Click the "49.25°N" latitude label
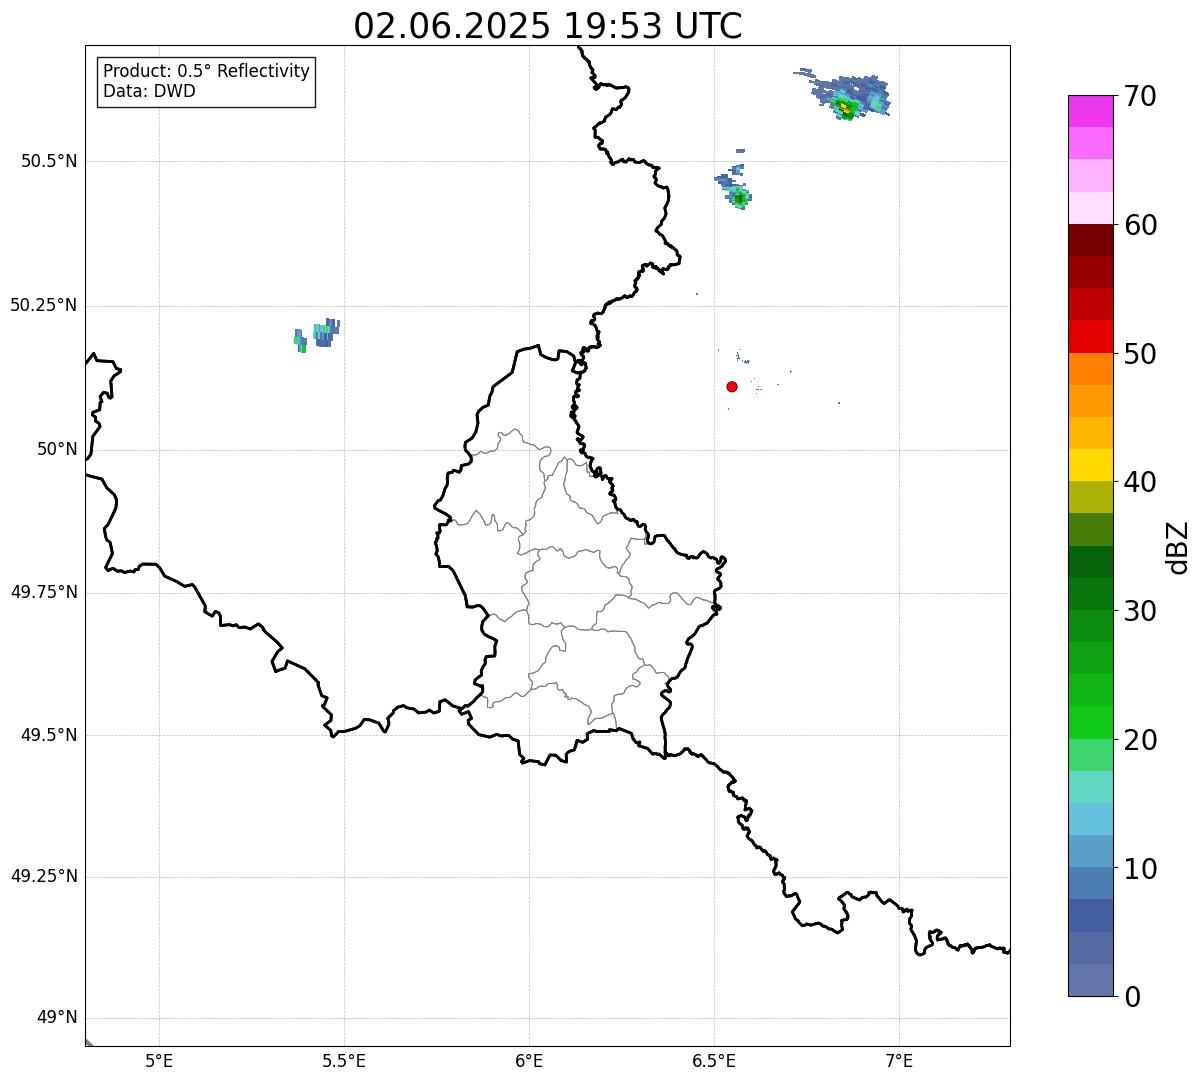 pyautogui.click(x=44, y=877)
